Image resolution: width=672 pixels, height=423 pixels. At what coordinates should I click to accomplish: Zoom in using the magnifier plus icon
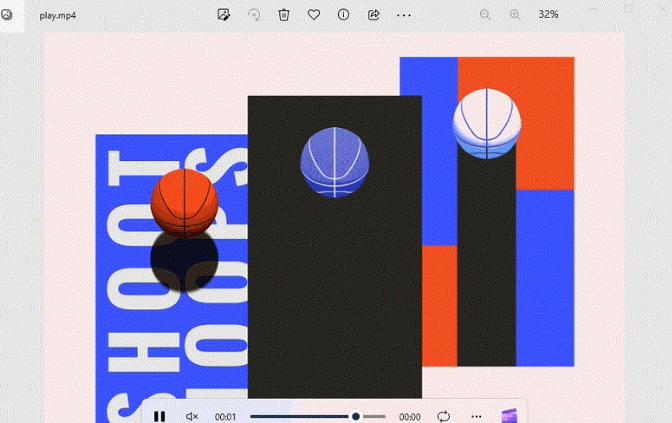point(515,15)
